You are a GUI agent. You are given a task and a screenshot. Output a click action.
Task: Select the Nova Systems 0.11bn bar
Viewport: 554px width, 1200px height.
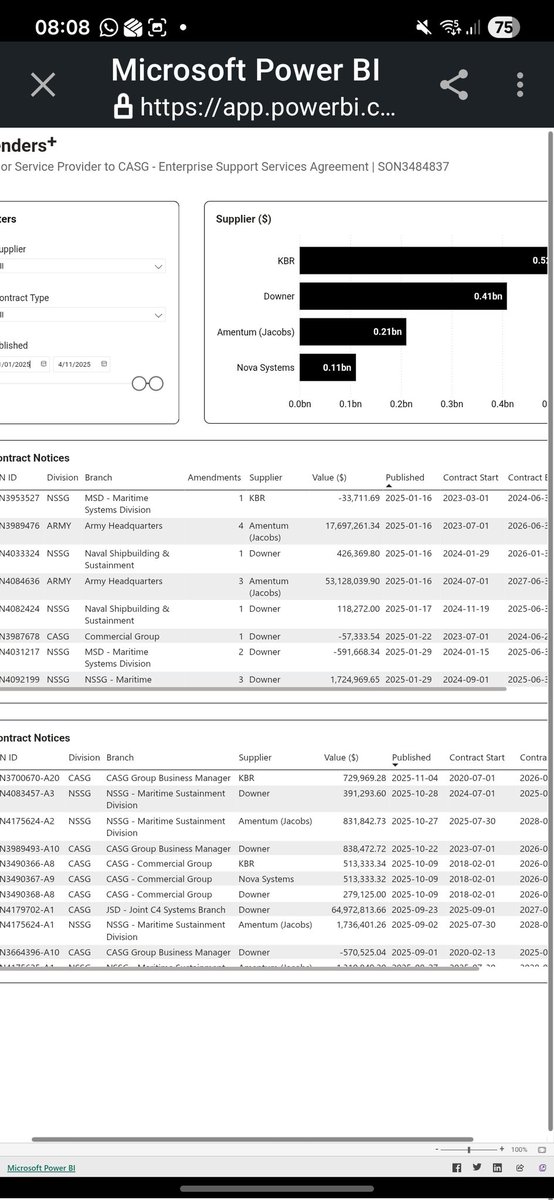(327, 367)
